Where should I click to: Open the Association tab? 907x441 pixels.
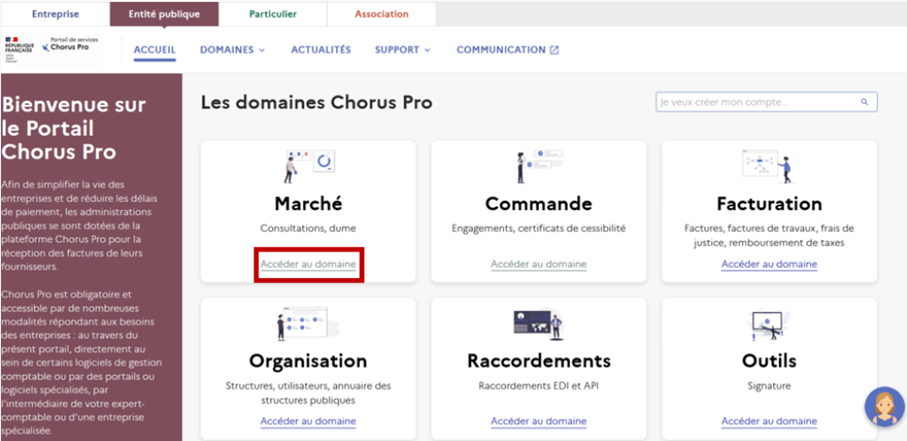click(381, 14)
